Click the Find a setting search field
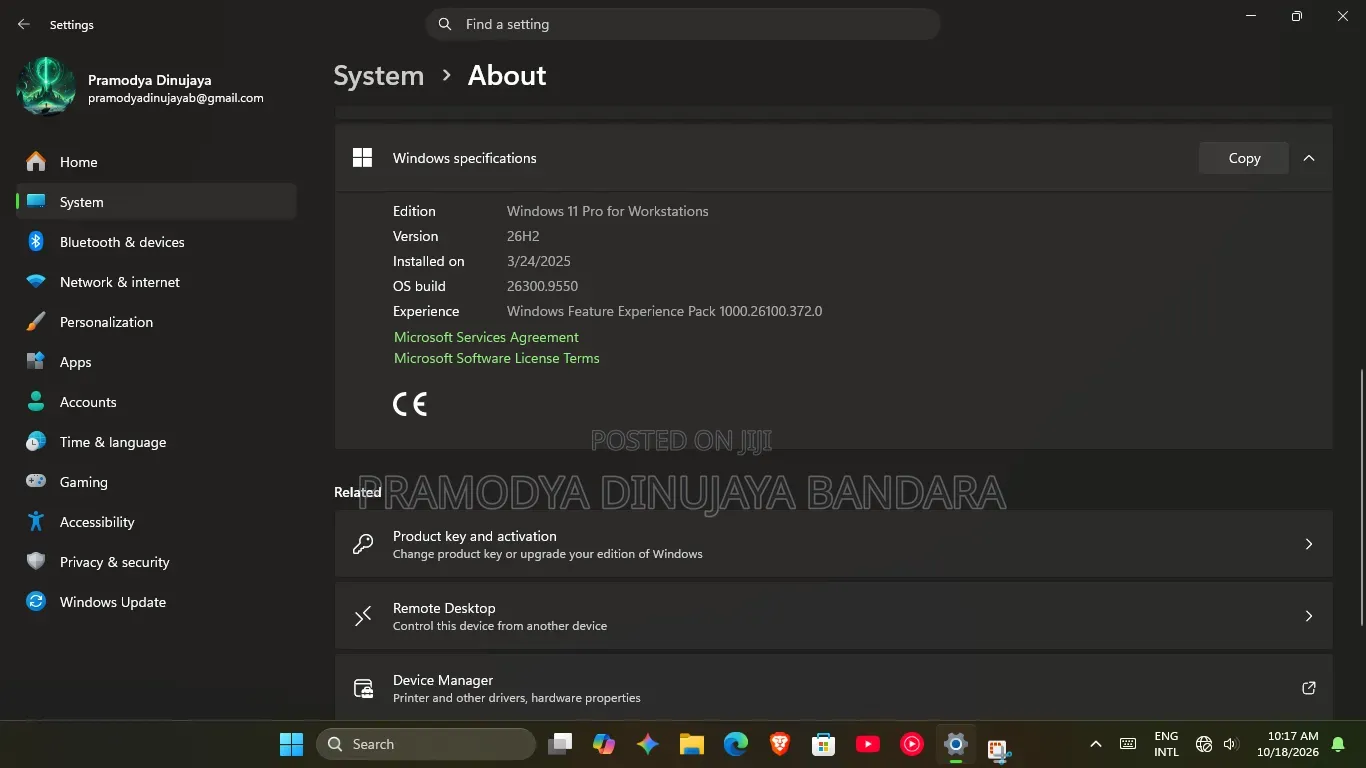 683,24
